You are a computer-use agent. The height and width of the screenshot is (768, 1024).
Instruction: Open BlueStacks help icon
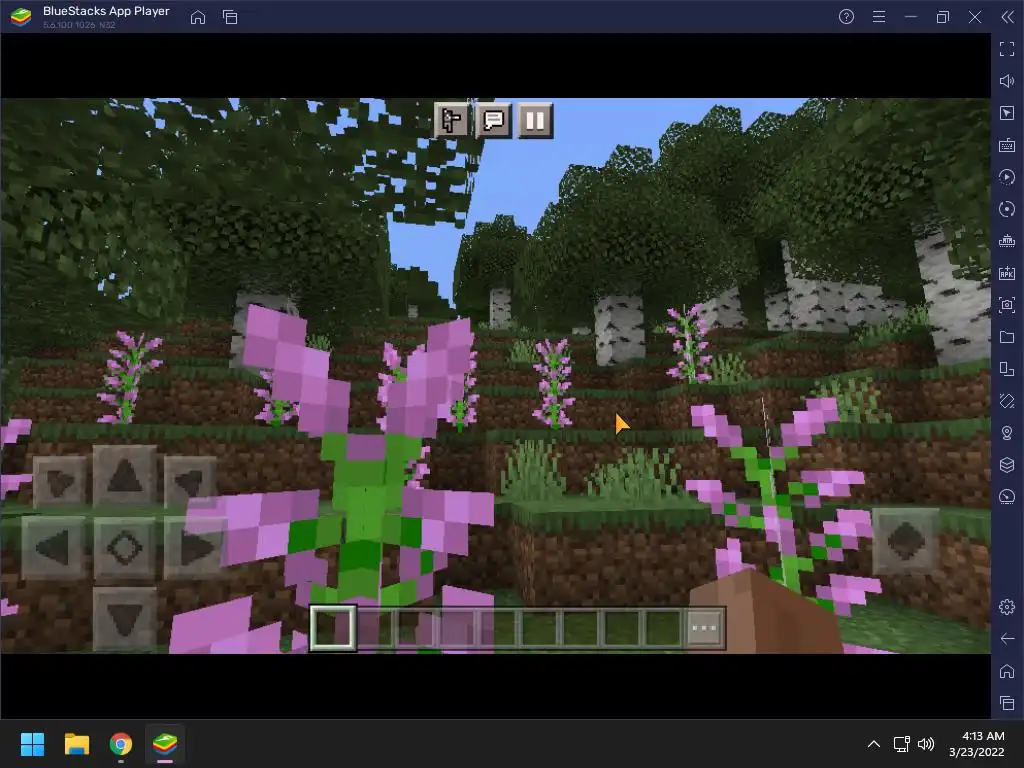point(846,17)
